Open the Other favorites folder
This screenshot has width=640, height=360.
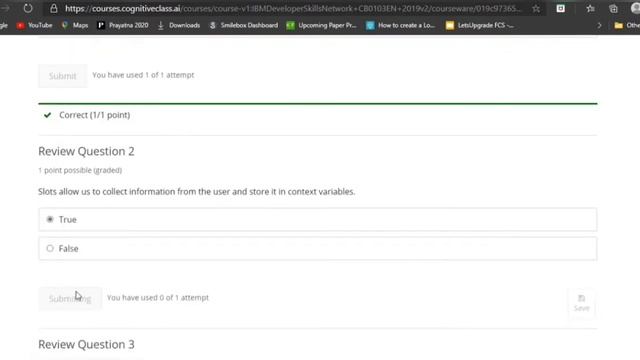click(x=627, y=25)
